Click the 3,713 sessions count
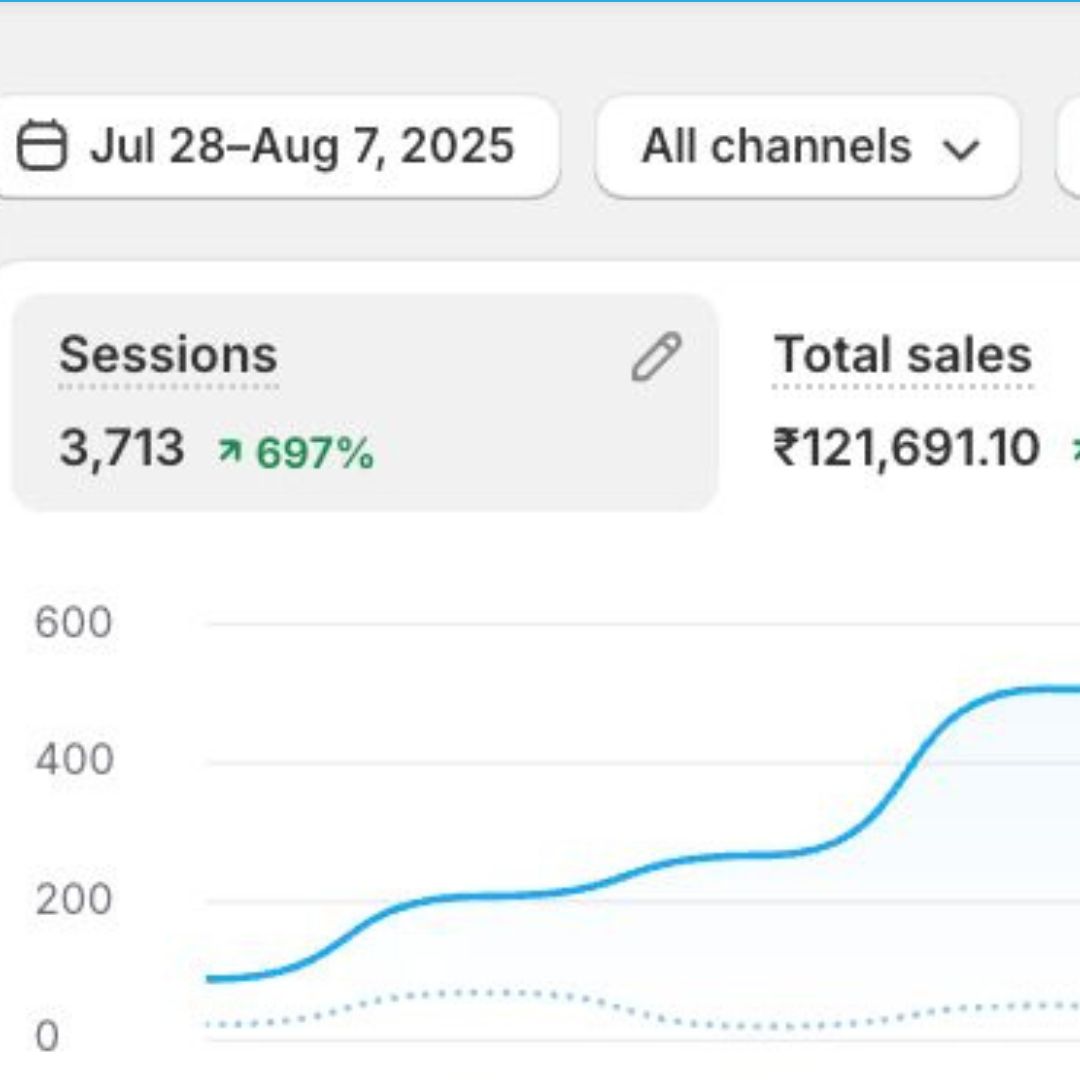 pos(121,448)
